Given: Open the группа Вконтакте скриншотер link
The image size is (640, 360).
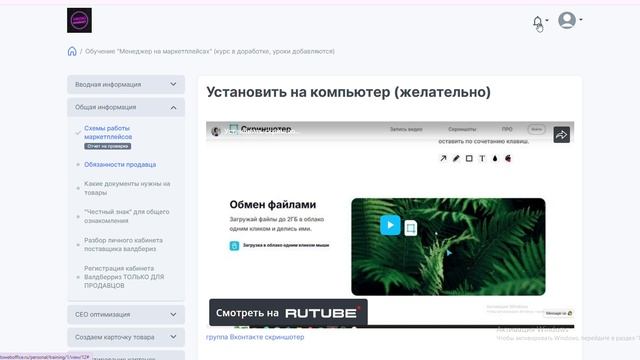Looking at the screenshot, I should pyautogui.click(x=255, y=337).
